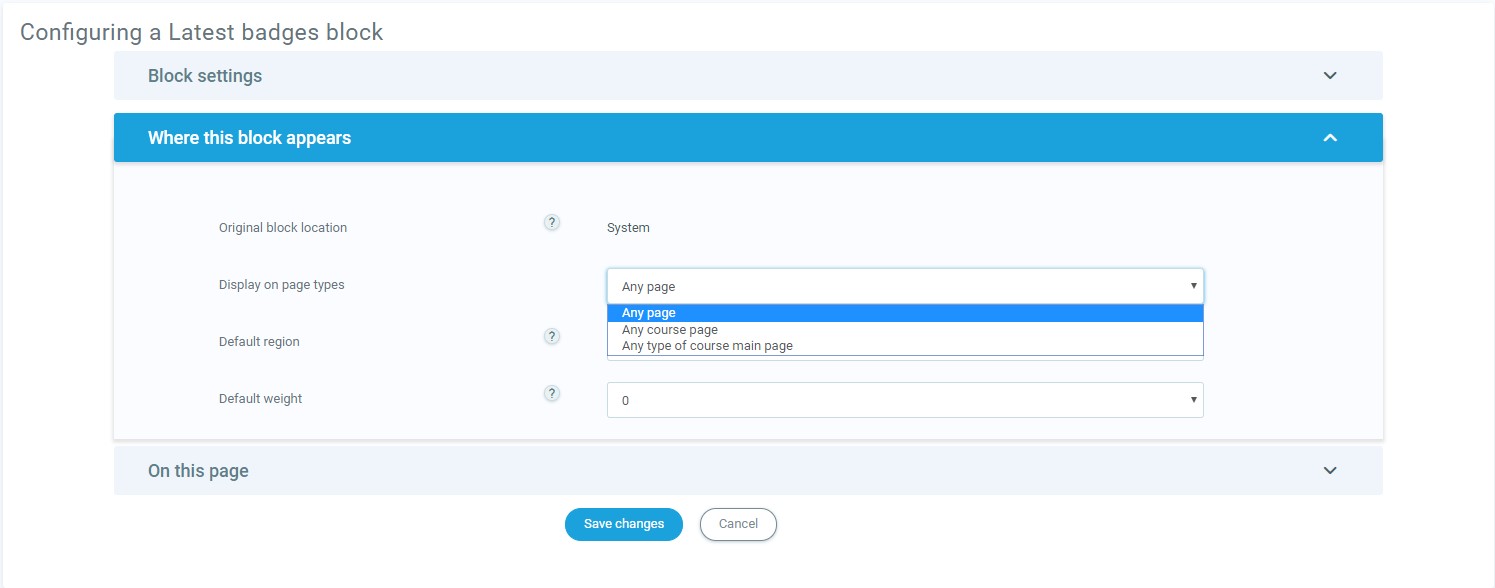
Task: Pick 'Any type of course main page'
Action: pyautogui.click(x=707, y=346)
